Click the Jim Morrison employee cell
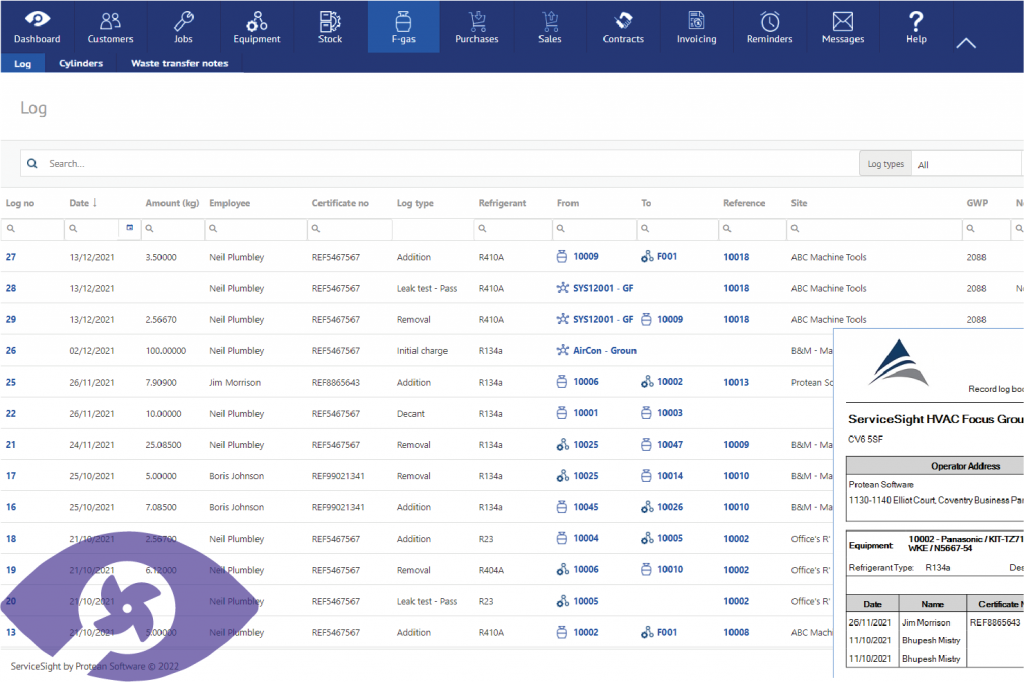Image resolution: width=1024 pixels, height=682 pixels. click(234, 382)
